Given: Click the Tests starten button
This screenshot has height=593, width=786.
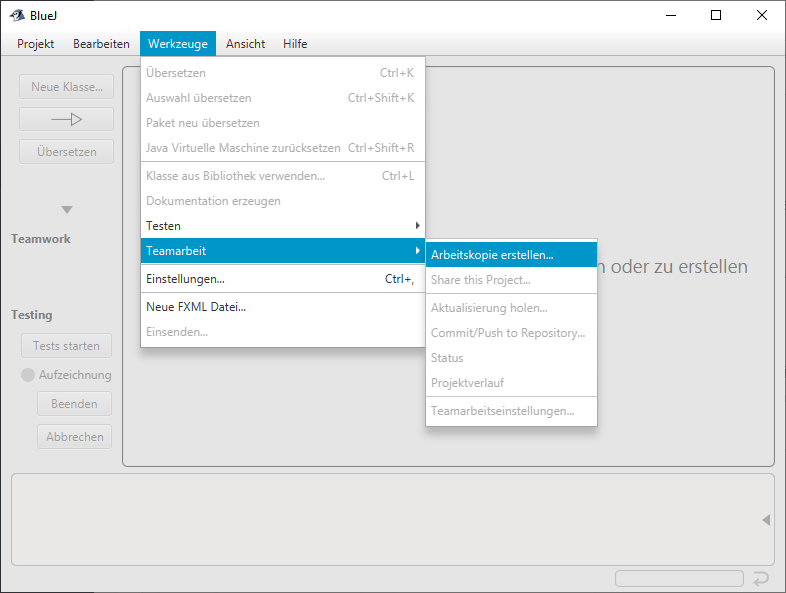Looking at the screenshot, I should [67, 346].
